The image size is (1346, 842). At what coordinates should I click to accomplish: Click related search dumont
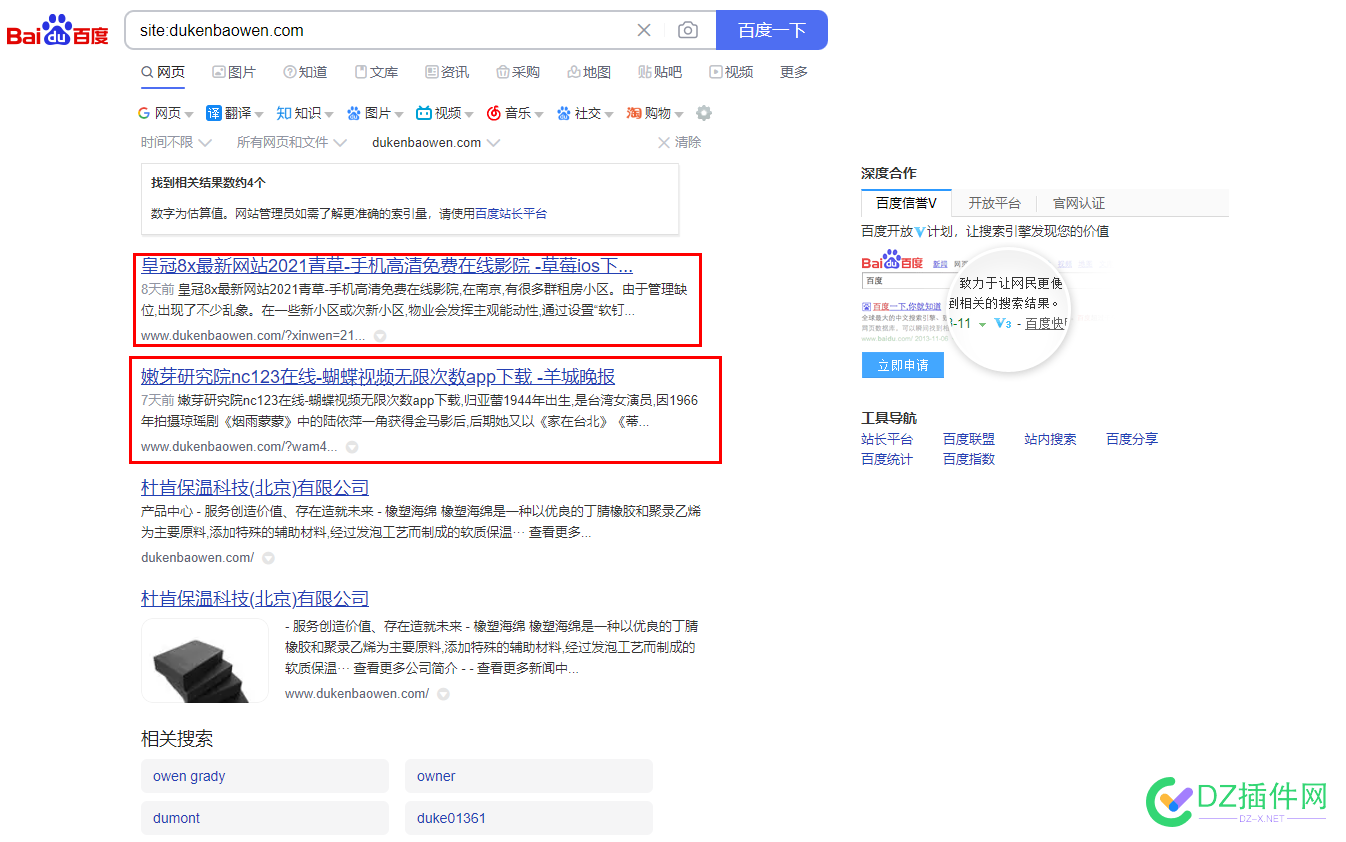point(264,818)
